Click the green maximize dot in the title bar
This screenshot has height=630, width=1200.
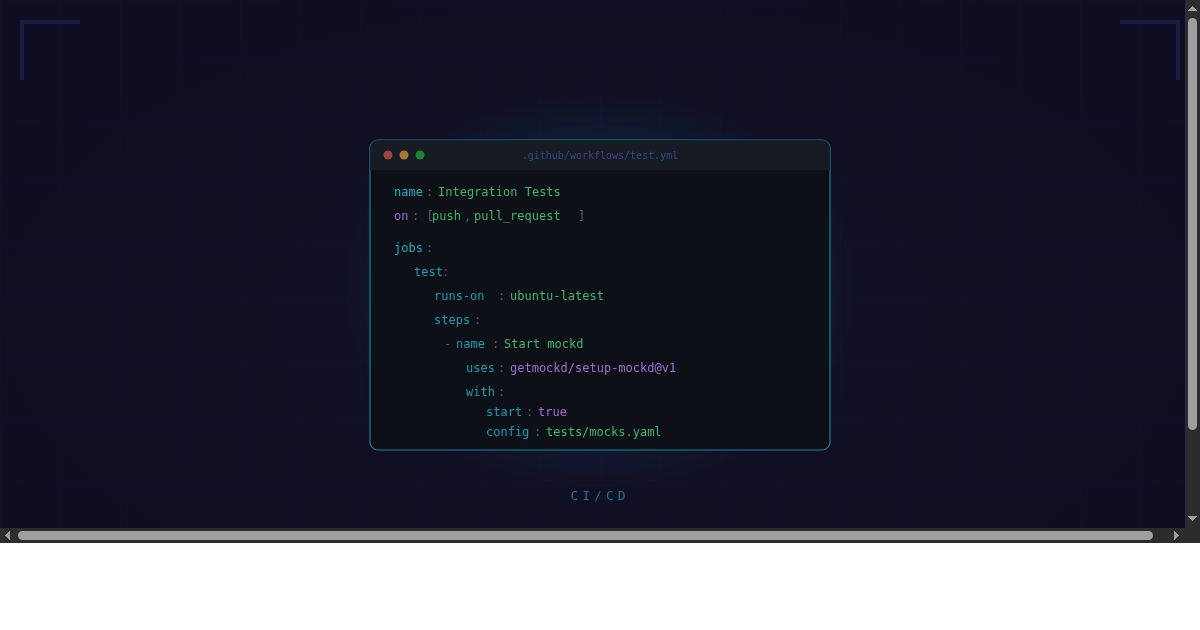pos(420,155)
